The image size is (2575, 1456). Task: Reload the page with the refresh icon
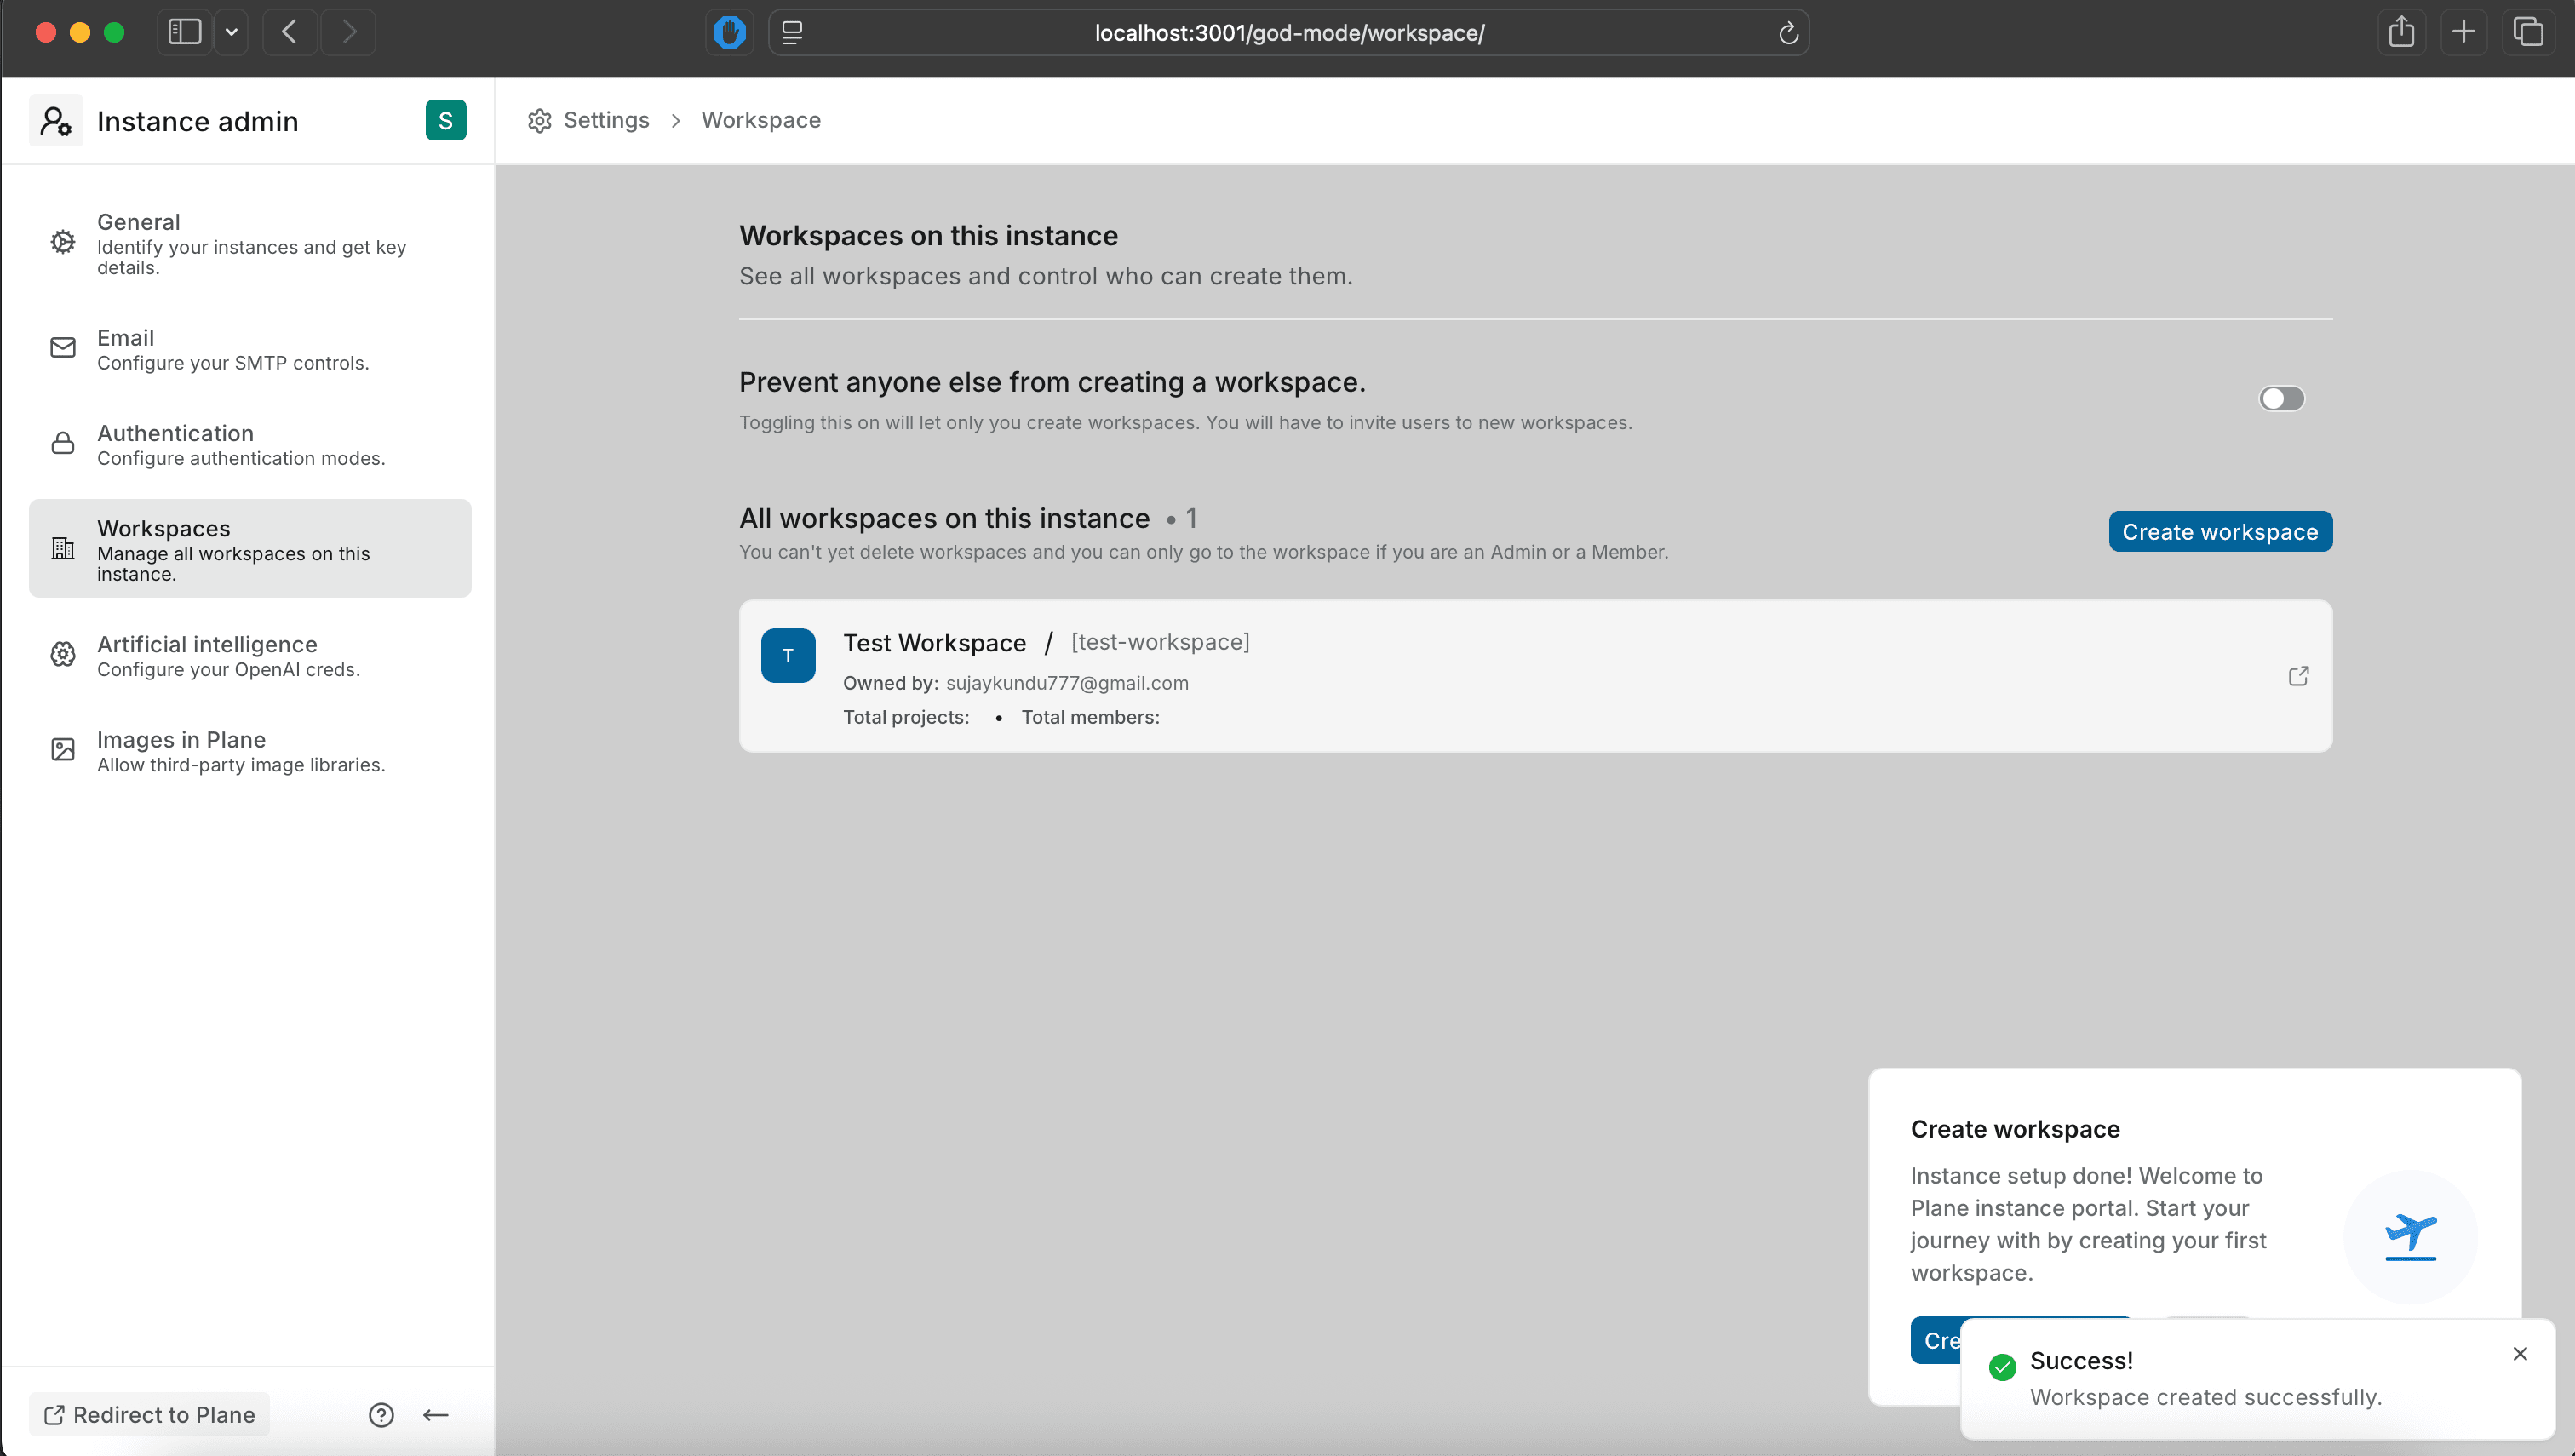pyautogui.click(x=1789, y=33)
